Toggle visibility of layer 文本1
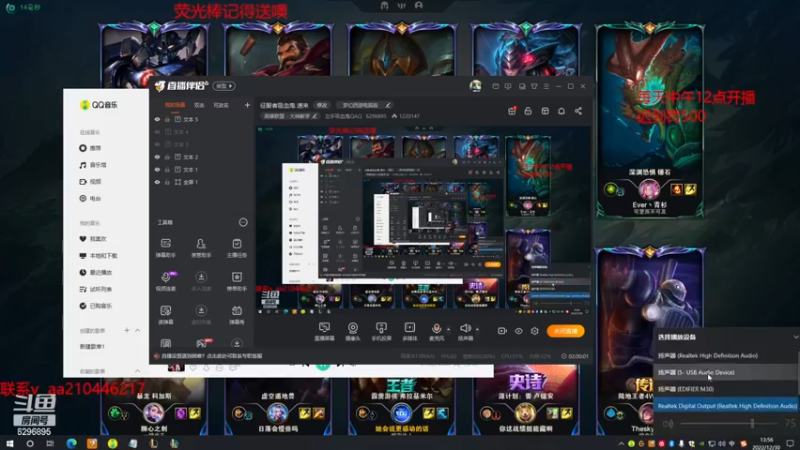The height and width of the screenshot is (450, 800). [157, 169]
